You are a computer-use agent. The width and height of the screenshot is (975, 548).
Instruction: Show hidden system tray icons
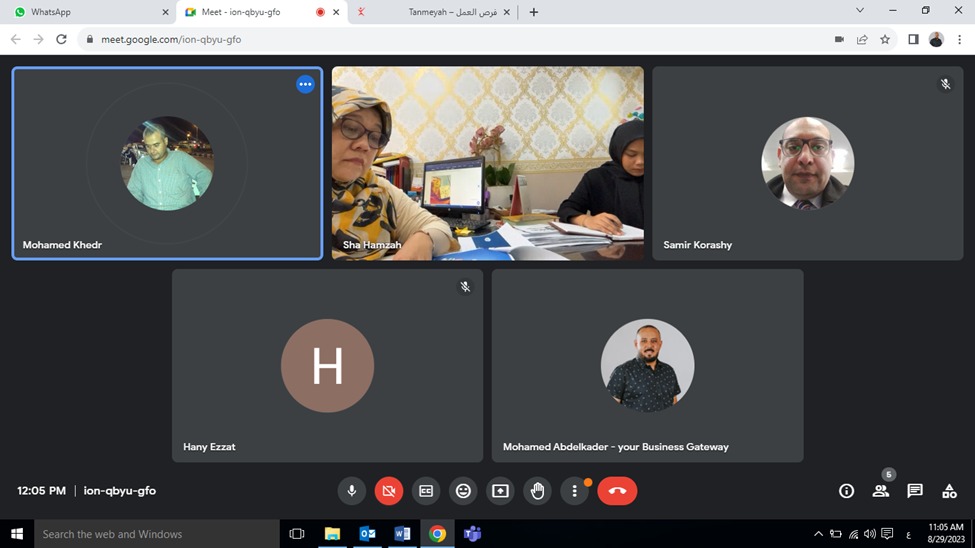click(818, 534)
